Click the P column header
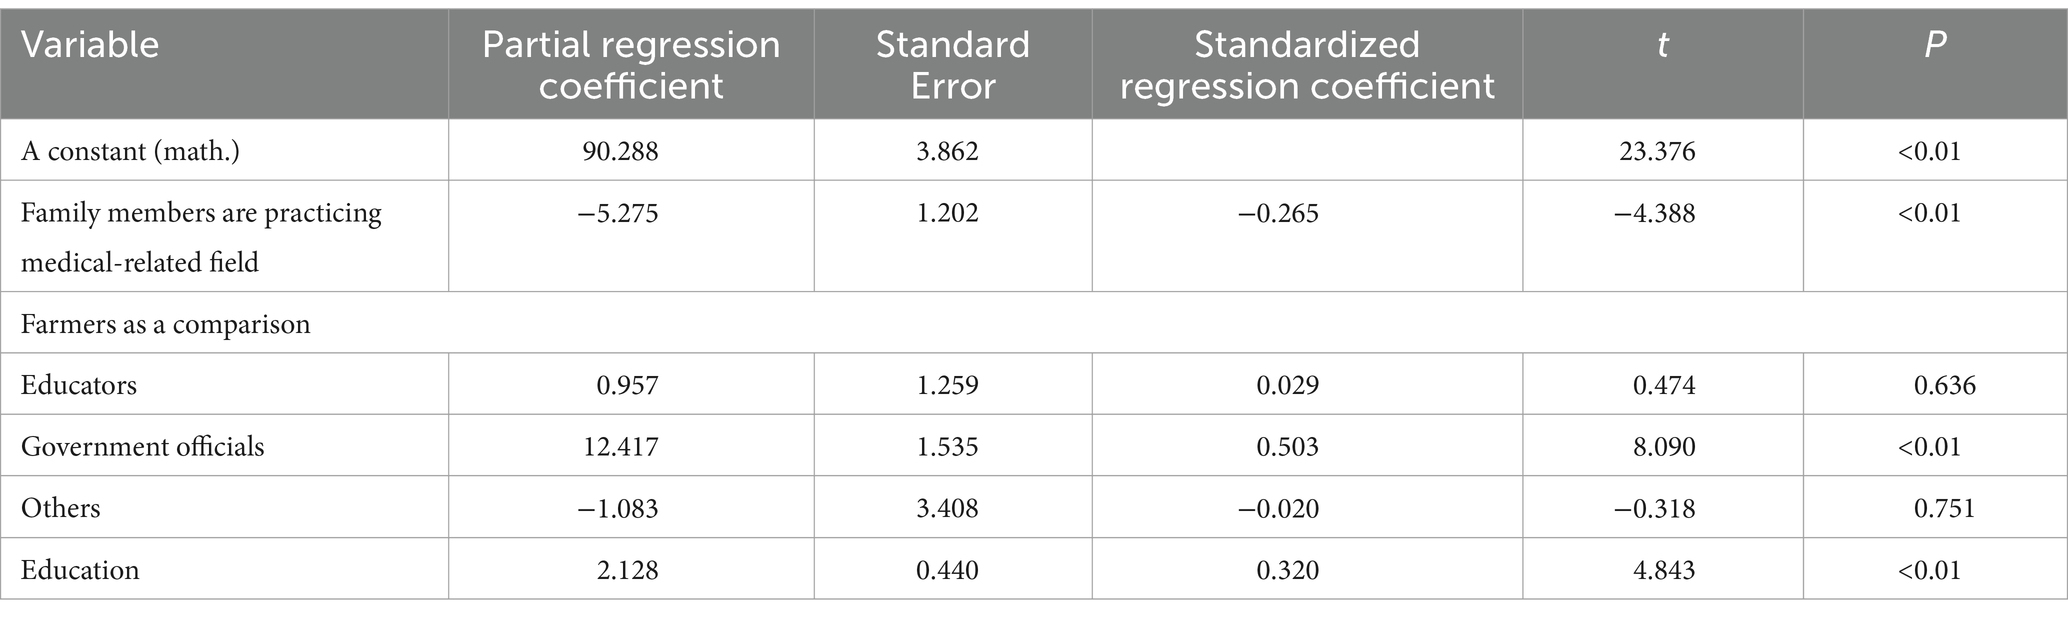2068x617 pixels. [x=1934, y=45]
